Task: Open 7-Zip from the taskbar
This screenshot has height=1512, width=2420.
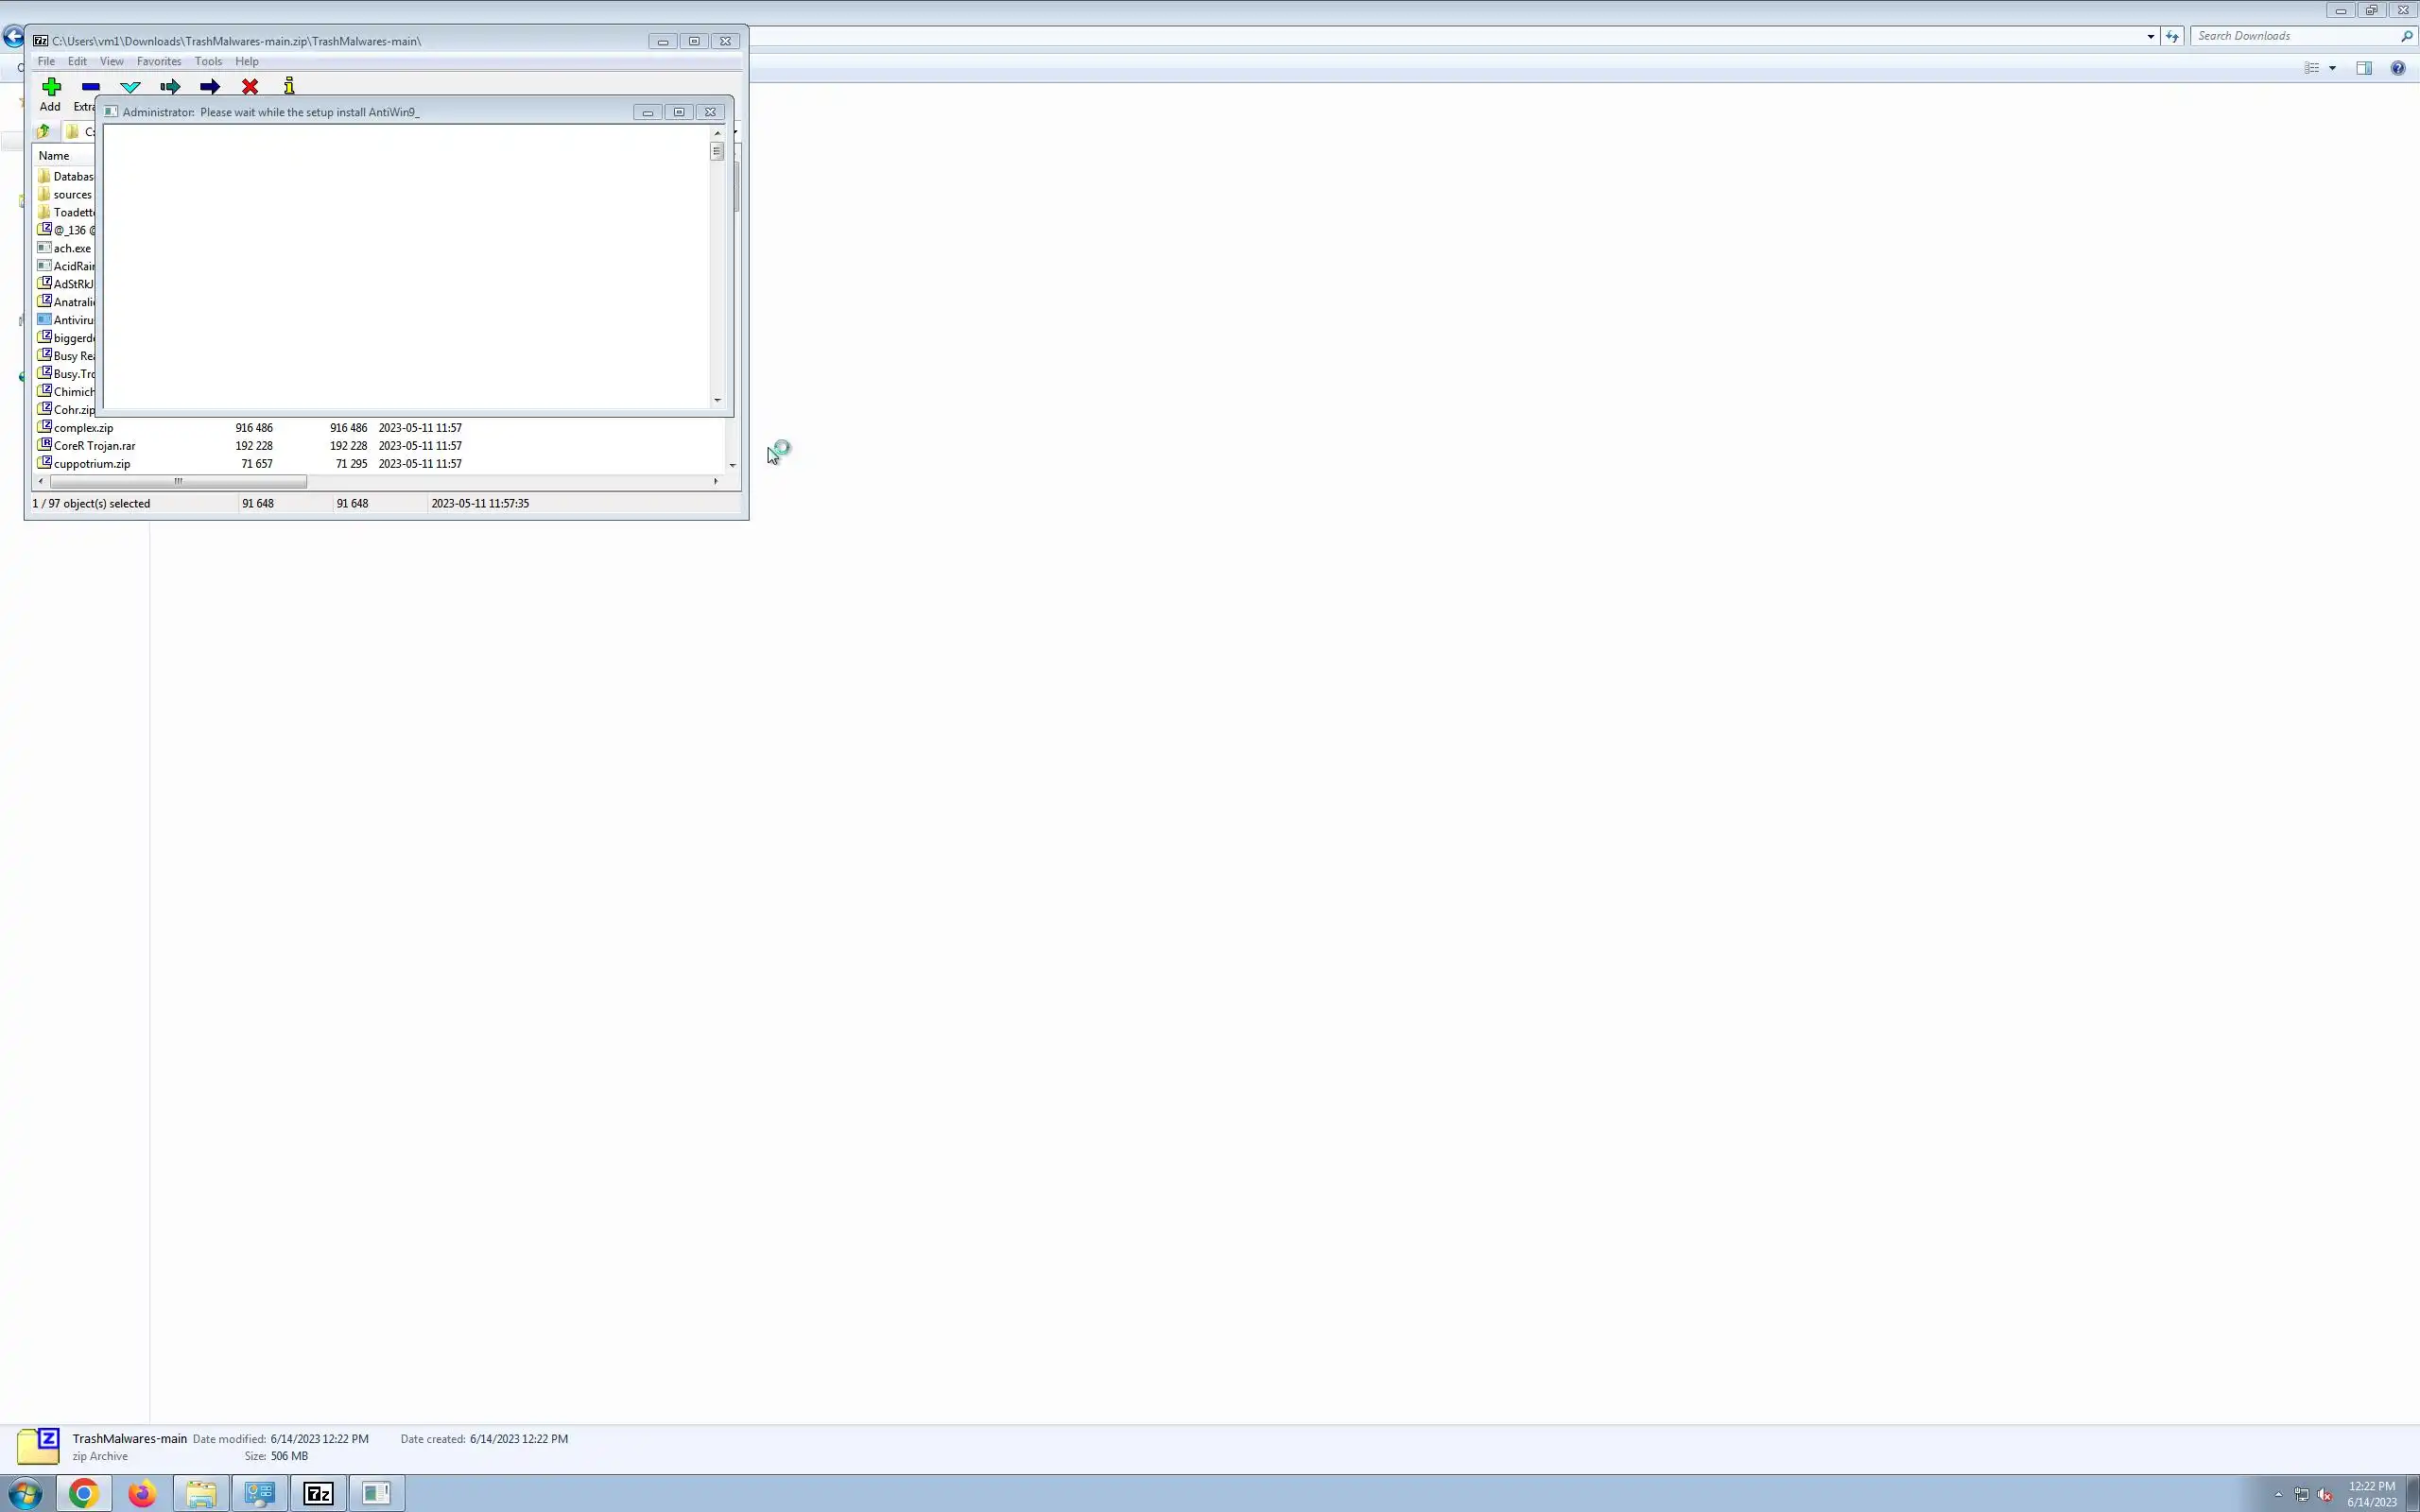Action: [x=318, y=1493]
